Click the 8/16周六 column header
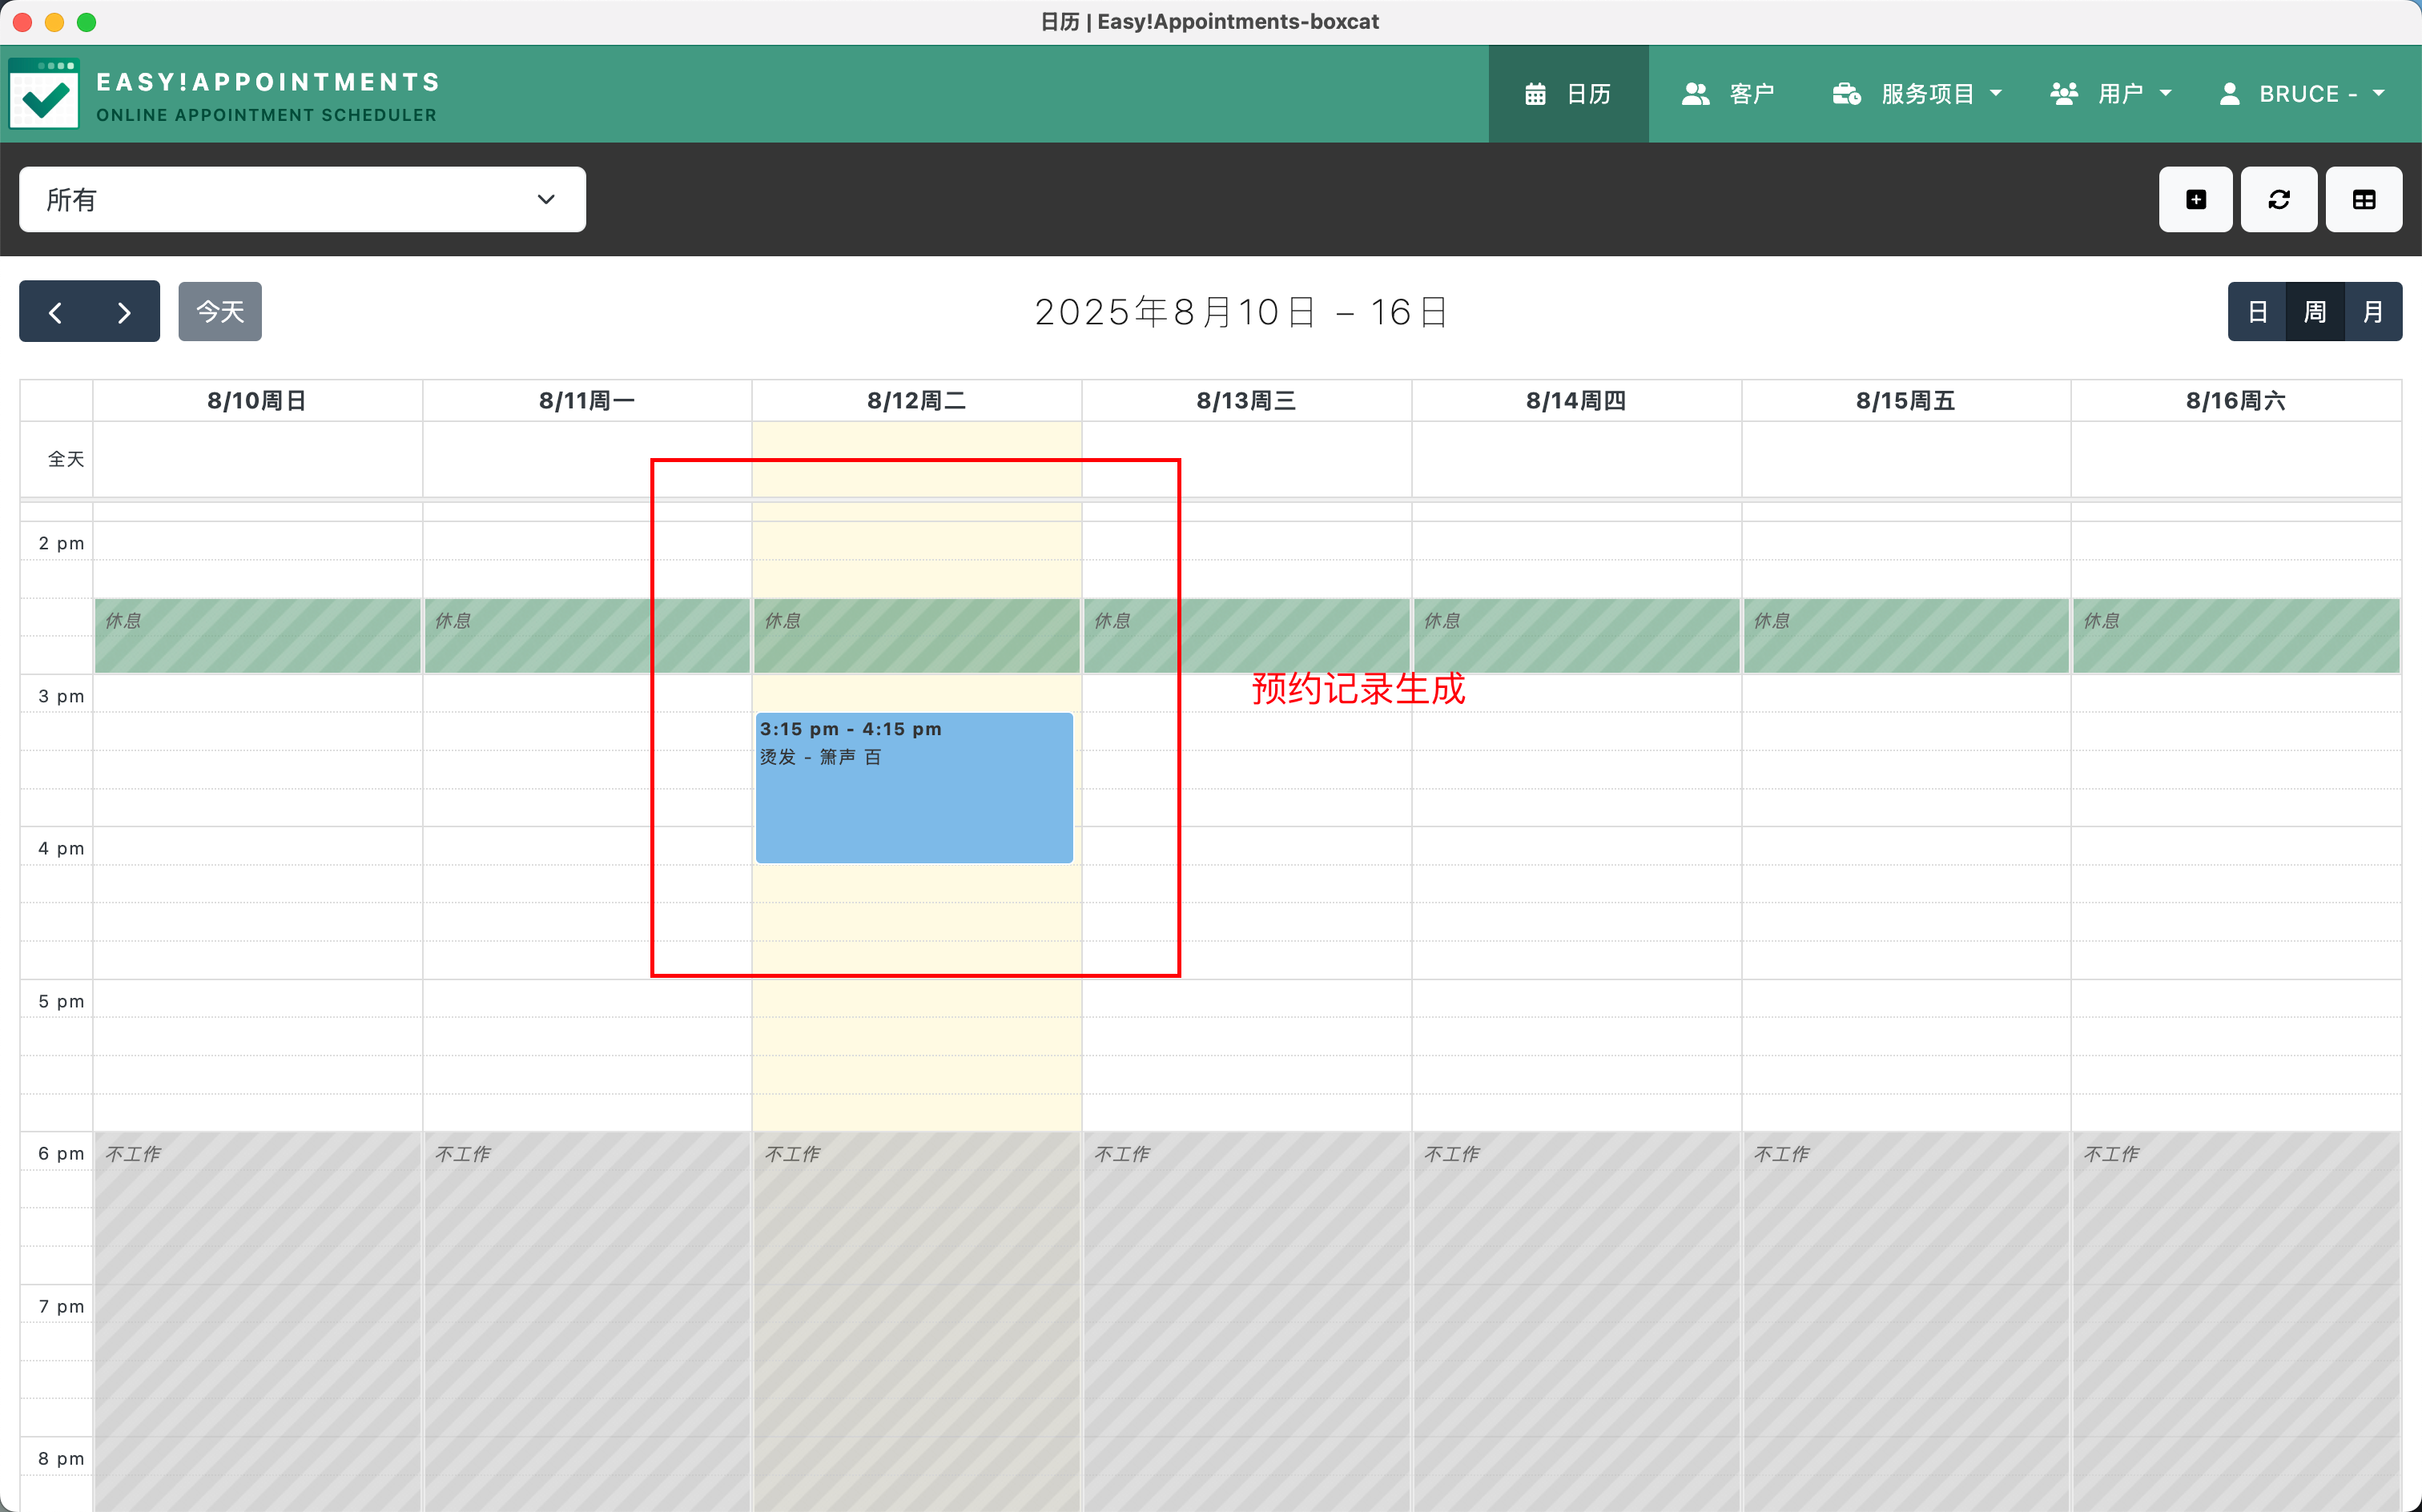2422x1512 pixels. click(x=2236, y=401)
